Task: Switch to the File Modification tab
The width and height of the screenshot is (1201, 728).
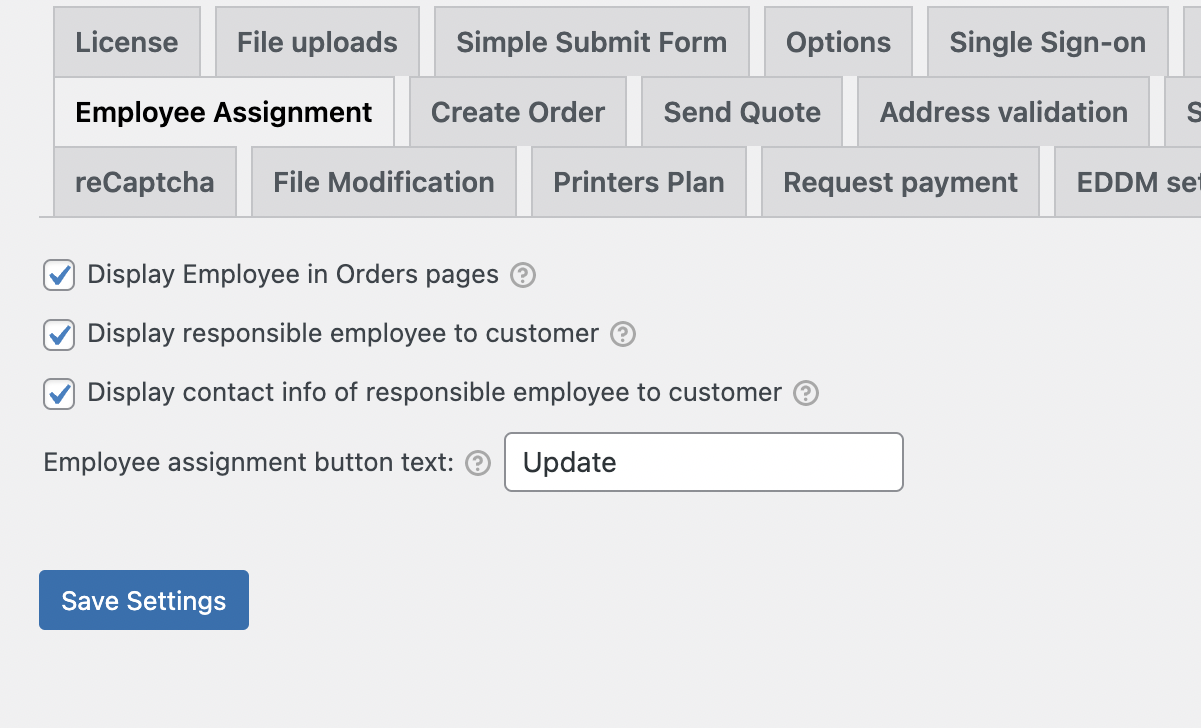Action: [383, 182]
